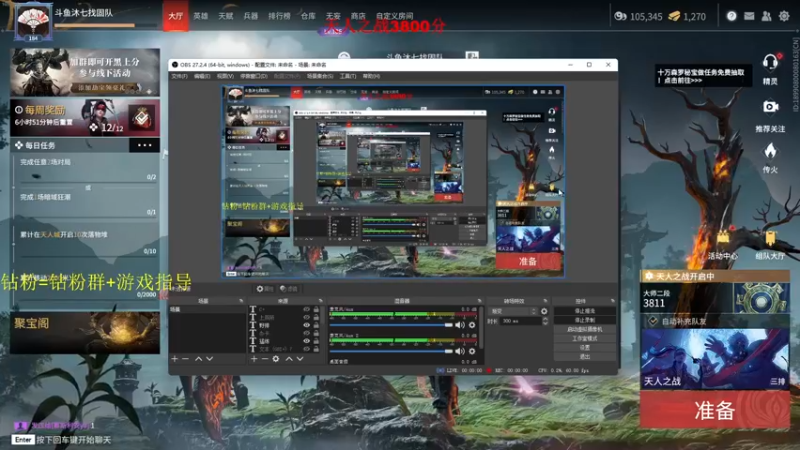Open OBS 工具(T) menu
800x450 pixels.
348,76
